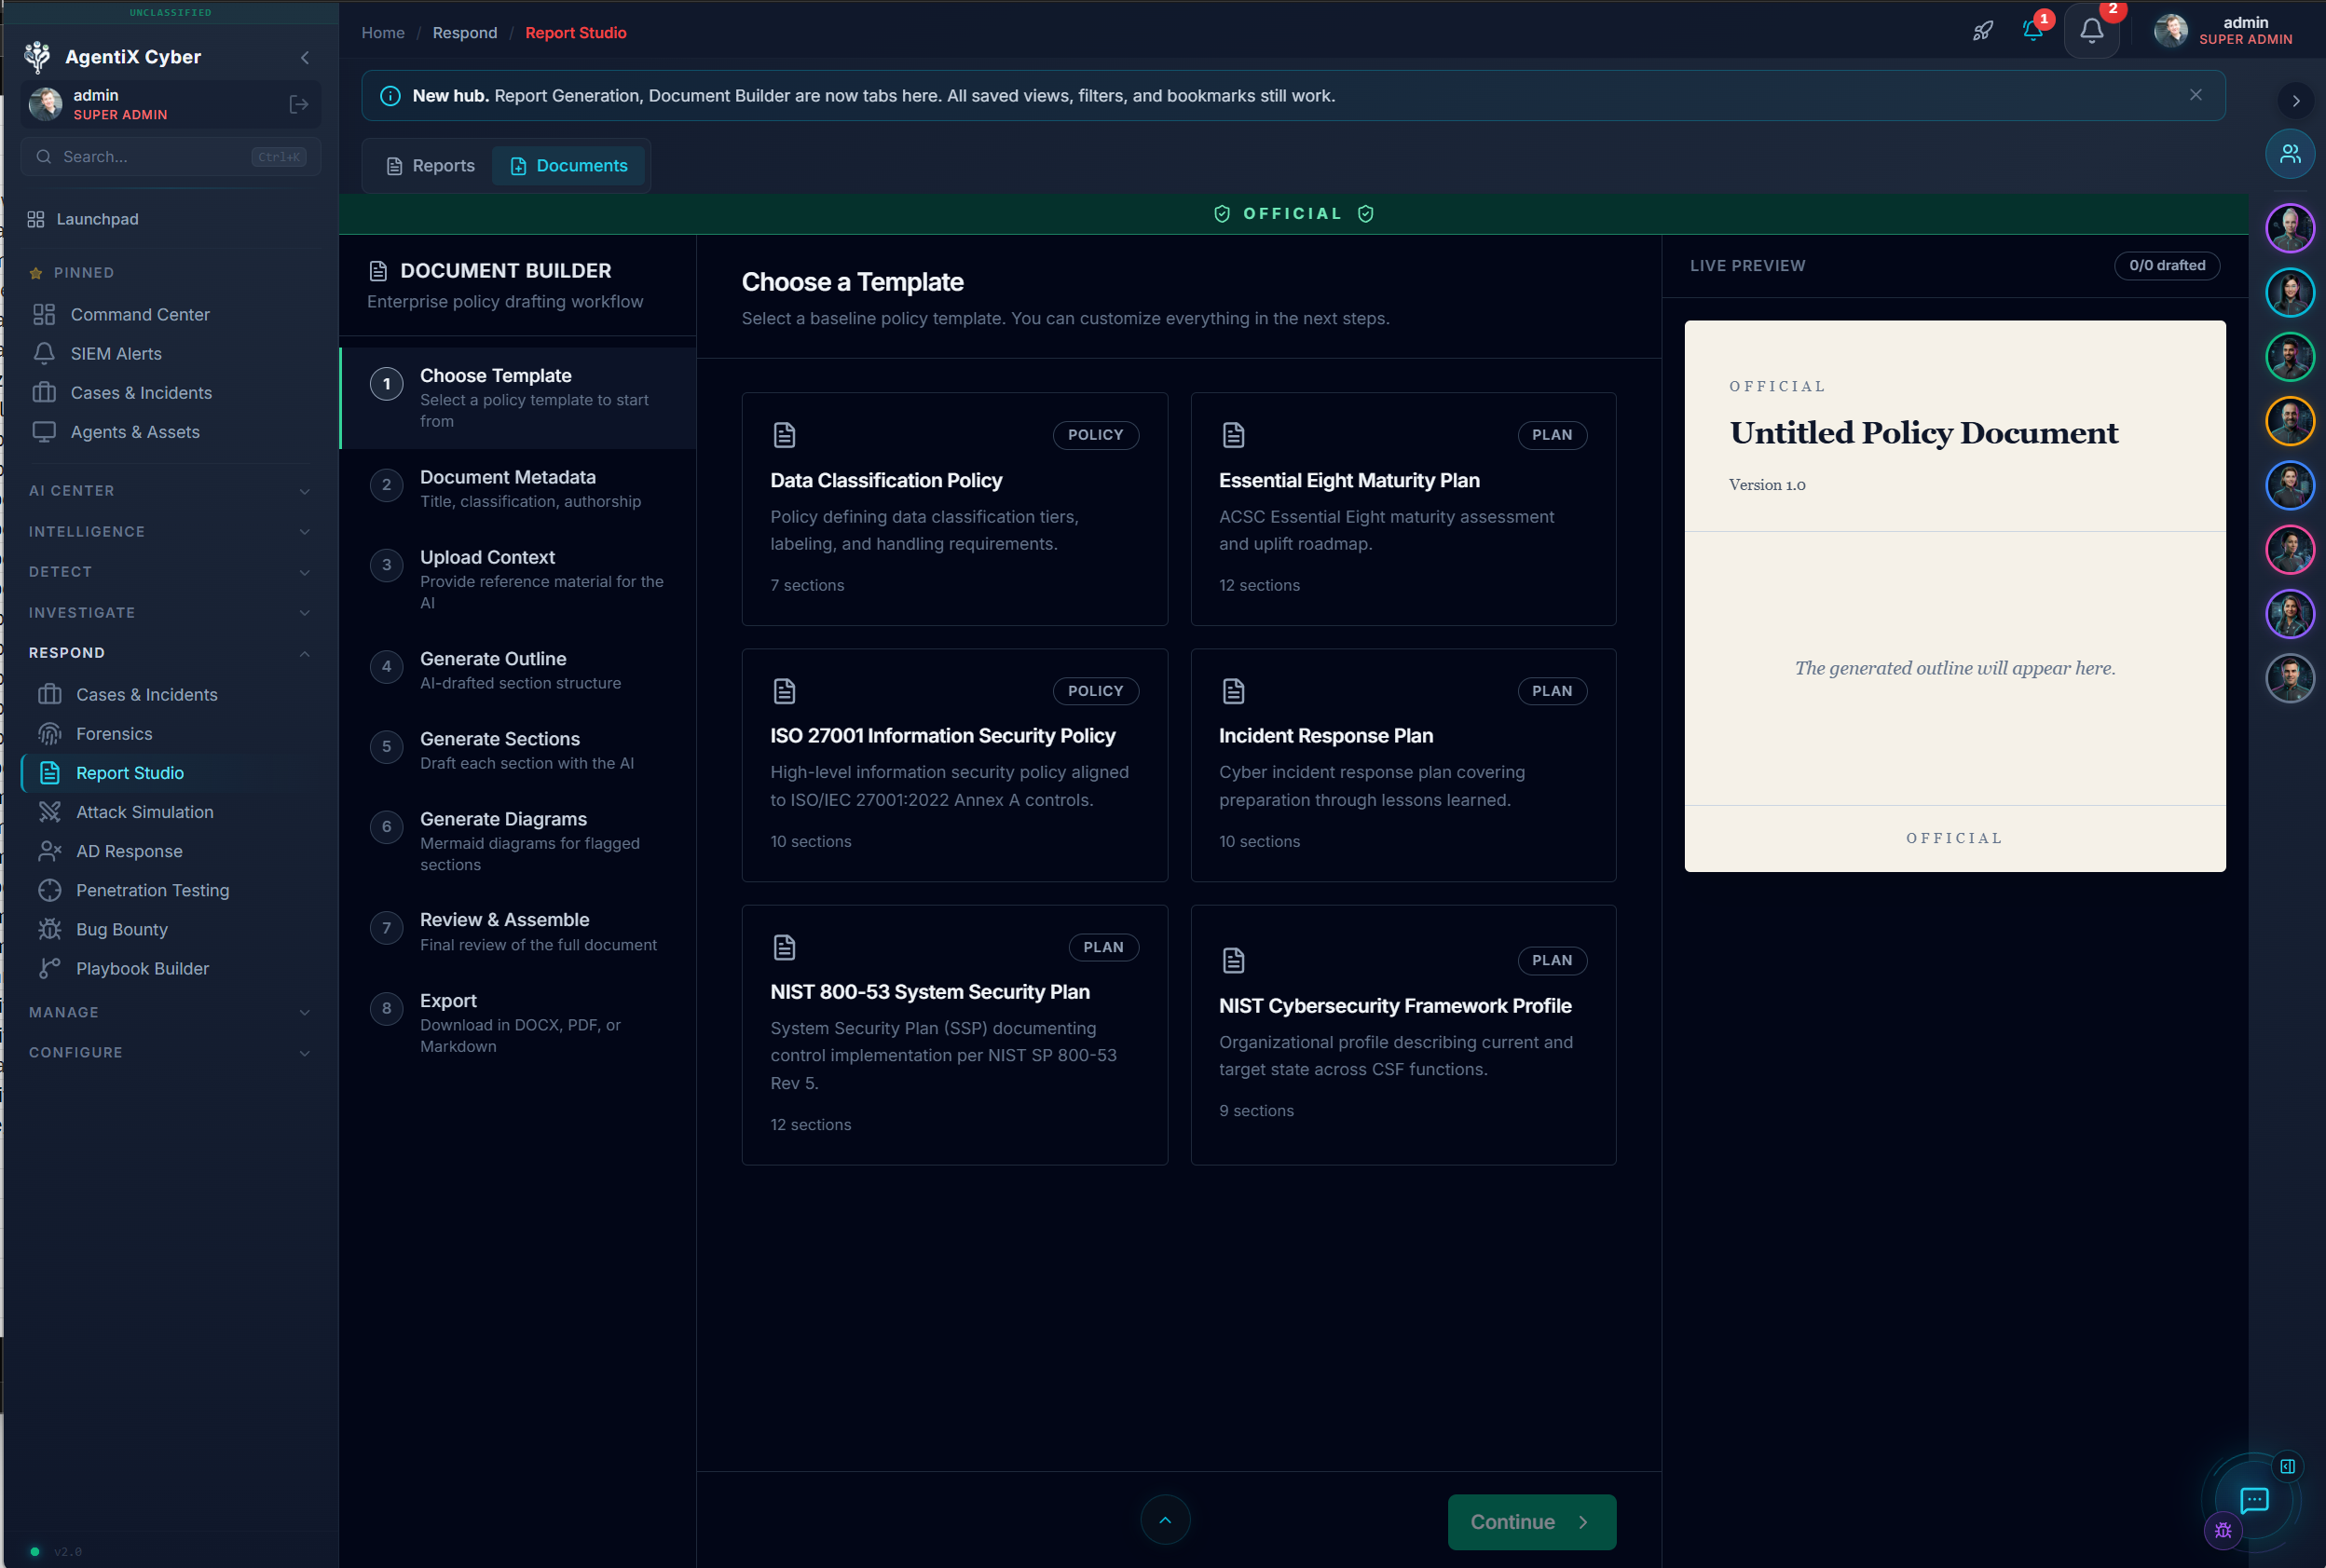Collapse the sidebar with the chevron
Image resolution: width=2326 pixels, height=1568 pixels.
coord(306,57)
